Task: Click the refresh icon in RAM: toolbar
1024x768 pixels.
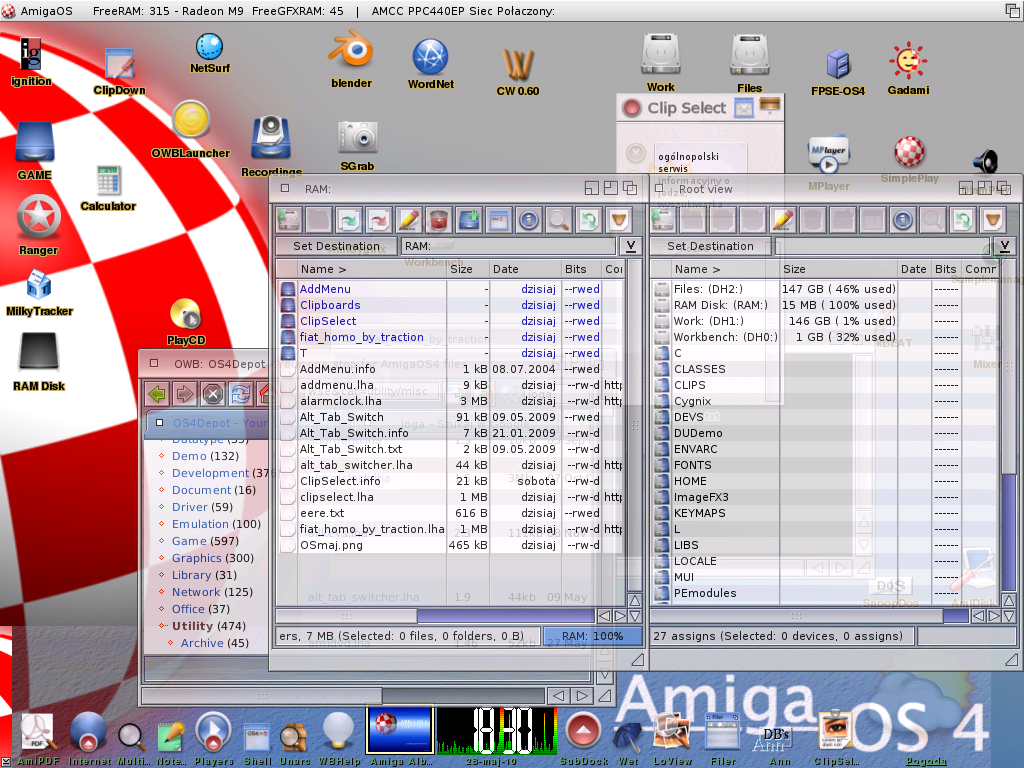Action: pos(588,220)
